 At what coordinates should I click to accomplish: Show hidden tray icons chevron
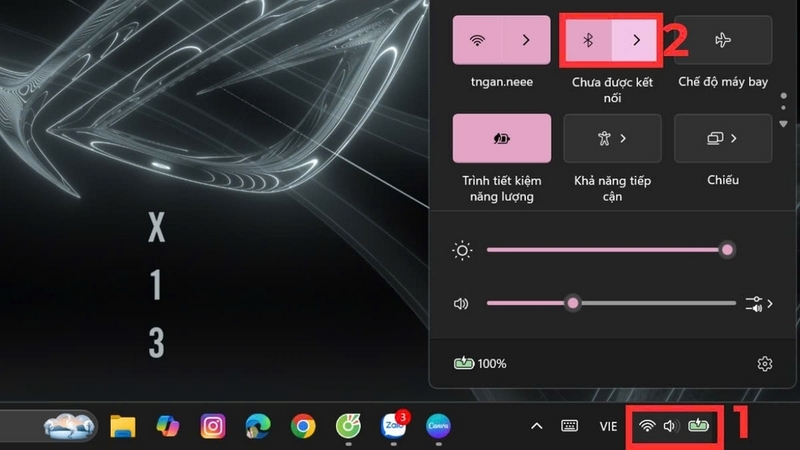click(537, 426)
